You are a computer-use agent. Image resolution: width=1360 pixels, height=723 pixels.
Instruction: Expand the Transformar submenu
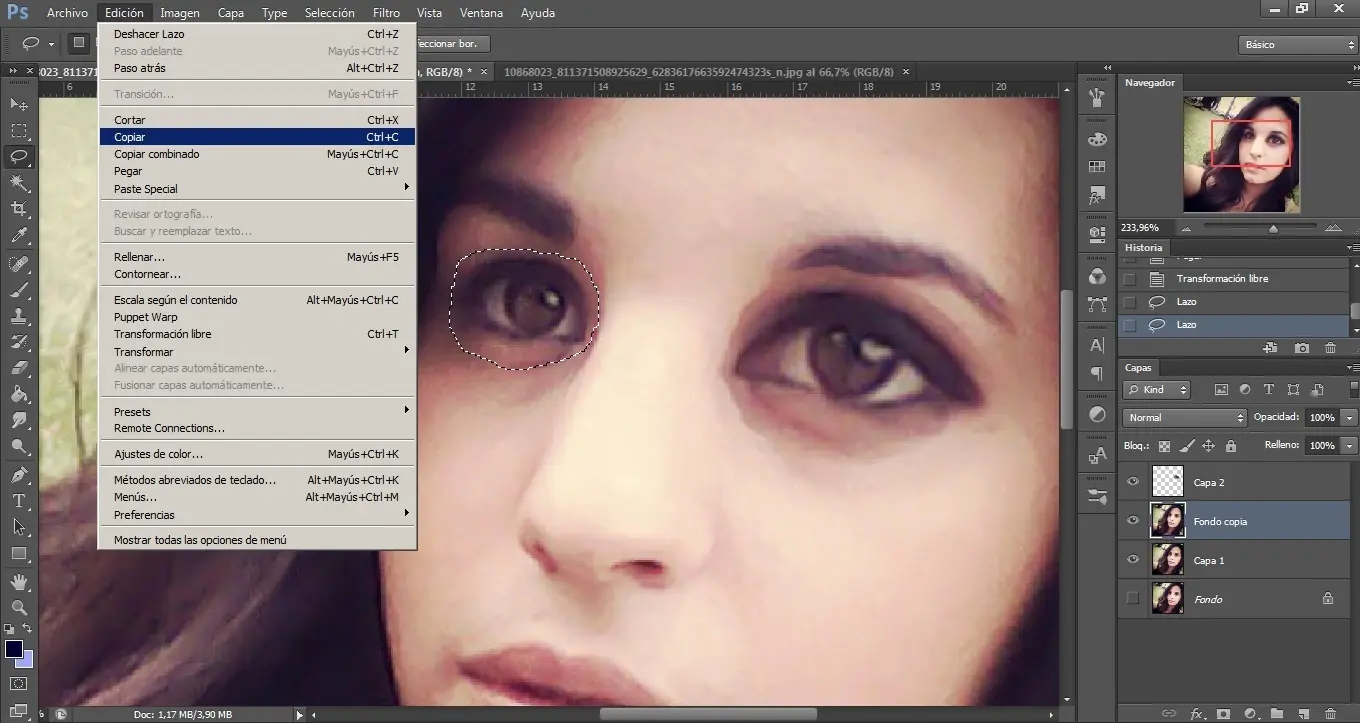(x=257, y=351)
